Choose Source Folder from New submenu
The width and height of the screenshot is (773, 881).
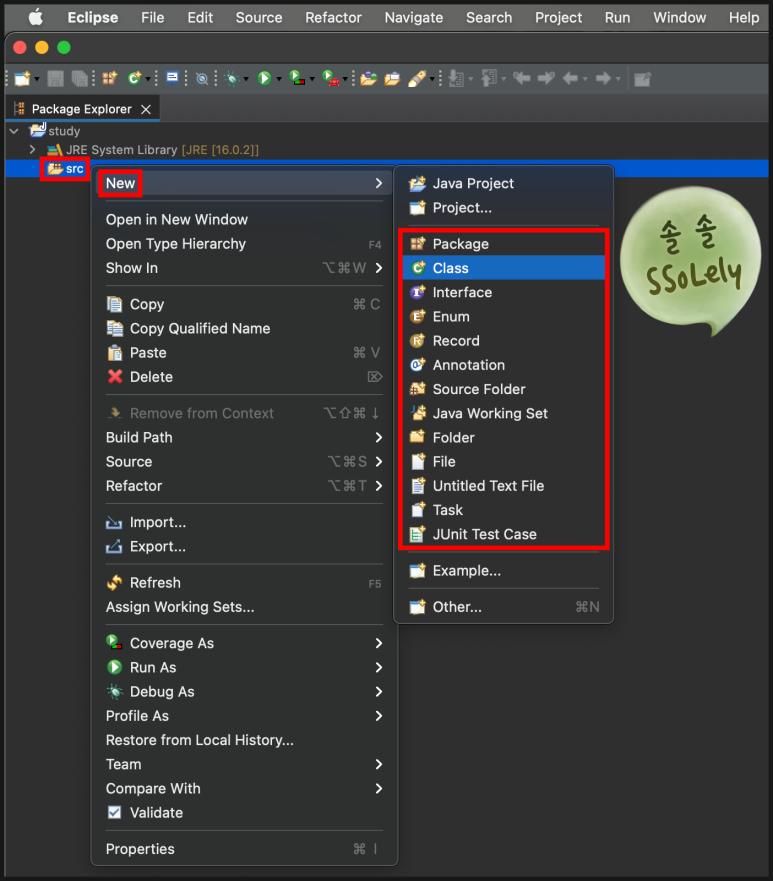click(504, 389)
